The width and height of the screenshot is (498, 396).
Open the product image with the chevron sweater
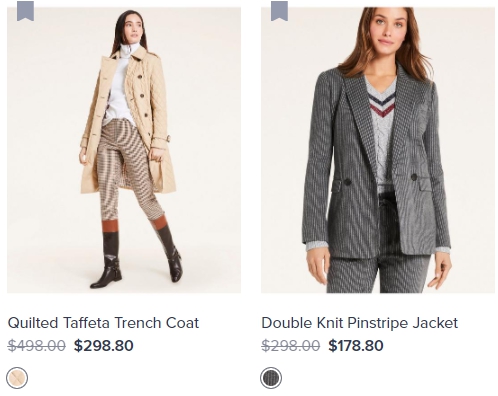pyautogui.click(x=378, y=150)
